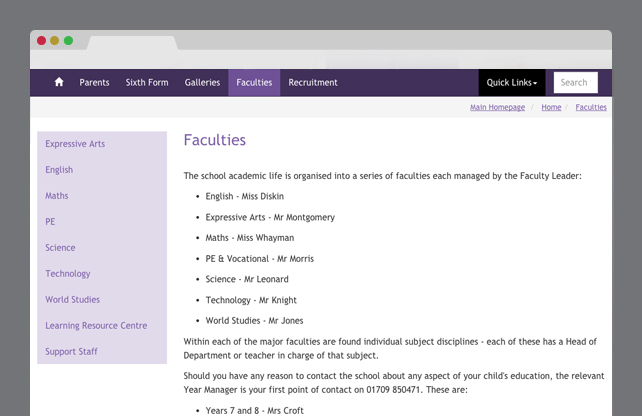
Task: Select English in the sidebar
Action: (x=59, y=170)
